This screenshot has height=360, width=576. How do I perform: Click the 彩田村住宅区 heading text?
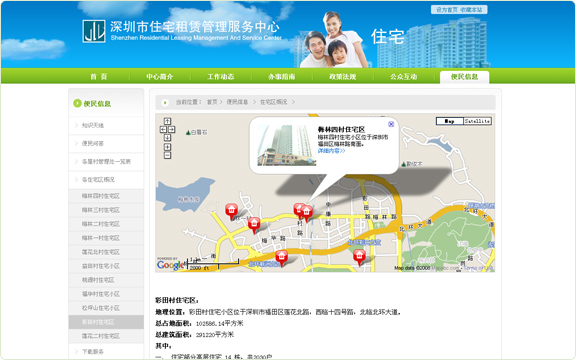[177, 300]
